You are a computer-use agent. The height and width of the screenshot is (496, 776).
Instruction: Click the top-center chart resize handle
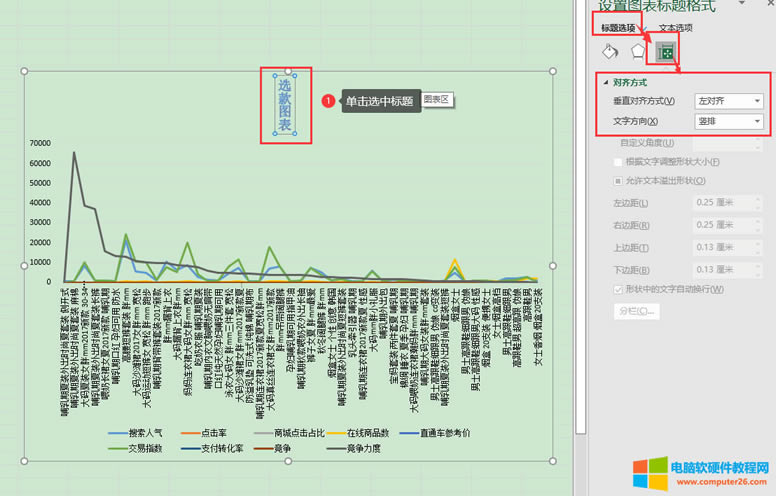point(290,71)
